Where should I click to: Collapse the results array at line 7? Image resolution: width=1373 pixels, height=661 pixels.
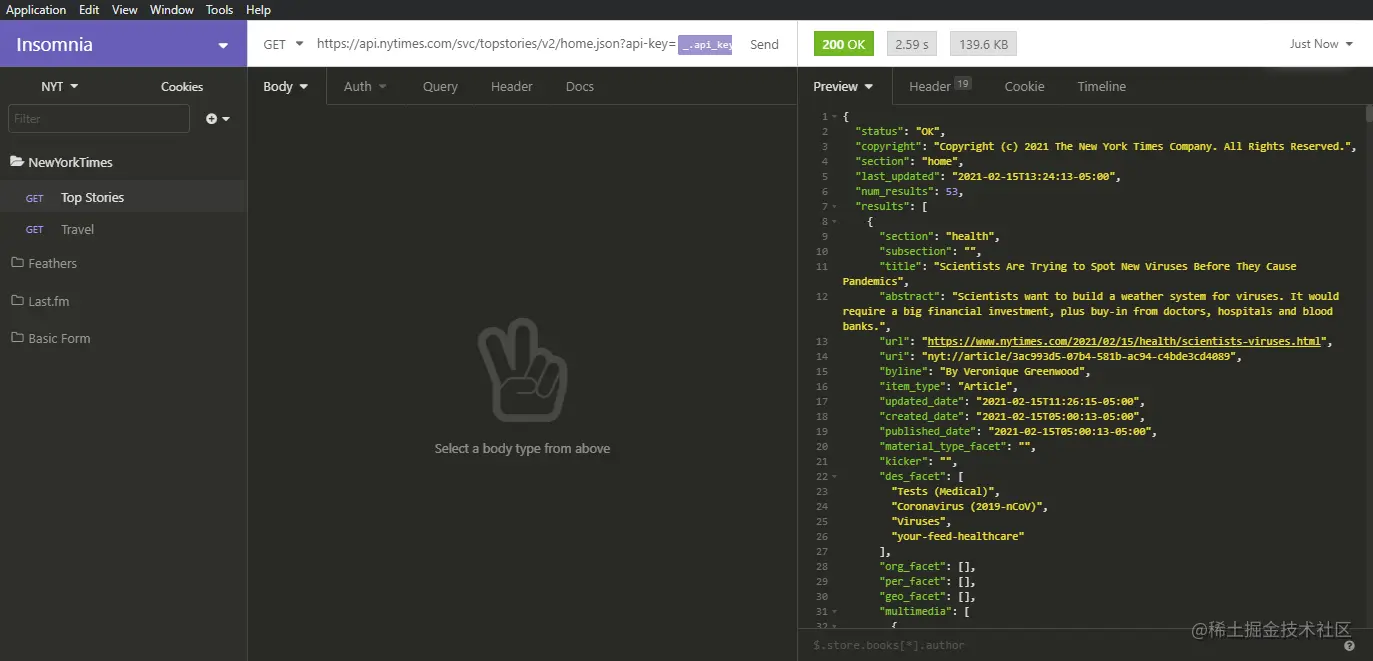pyautogui.click(x=834, y=206)
